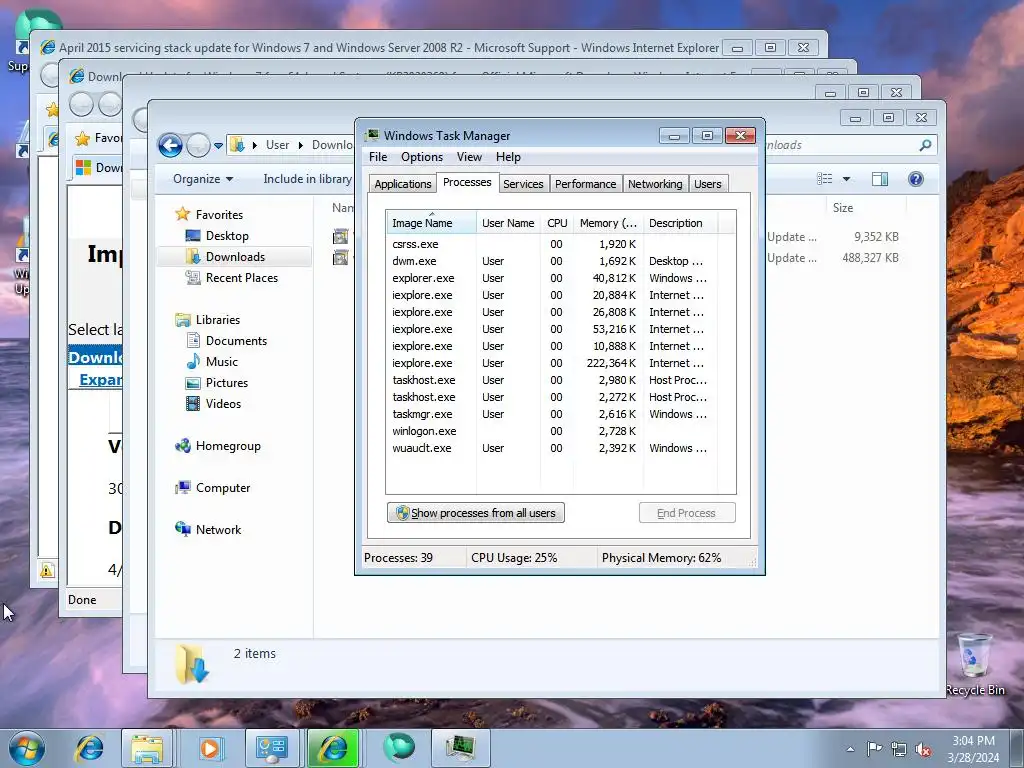Switch to active Internet Explorer taskbar group
The width and height of the screenshot is (1024, 768).
333,748
